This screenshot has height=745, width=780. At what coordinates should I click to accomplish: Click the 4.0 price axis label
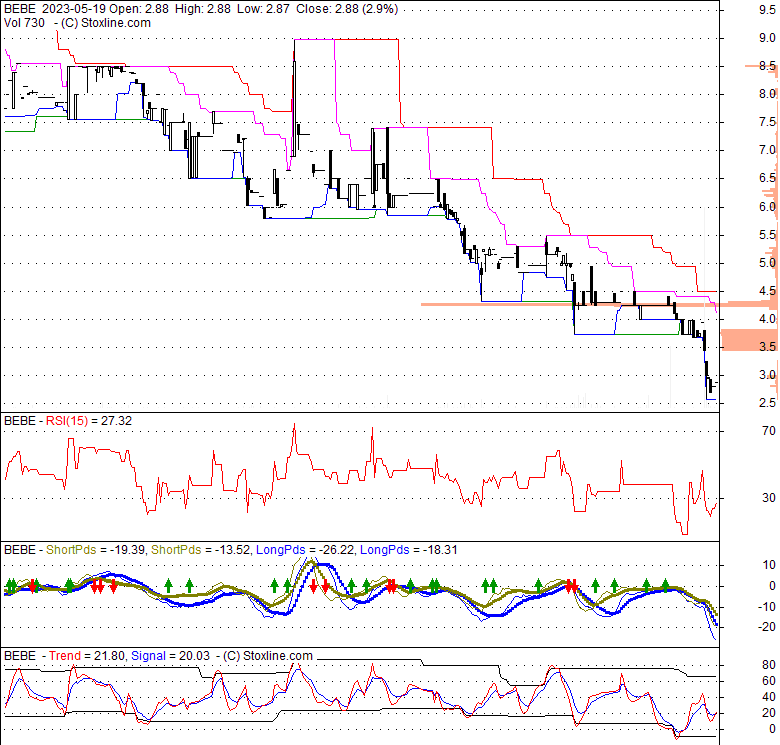(767, 319)
